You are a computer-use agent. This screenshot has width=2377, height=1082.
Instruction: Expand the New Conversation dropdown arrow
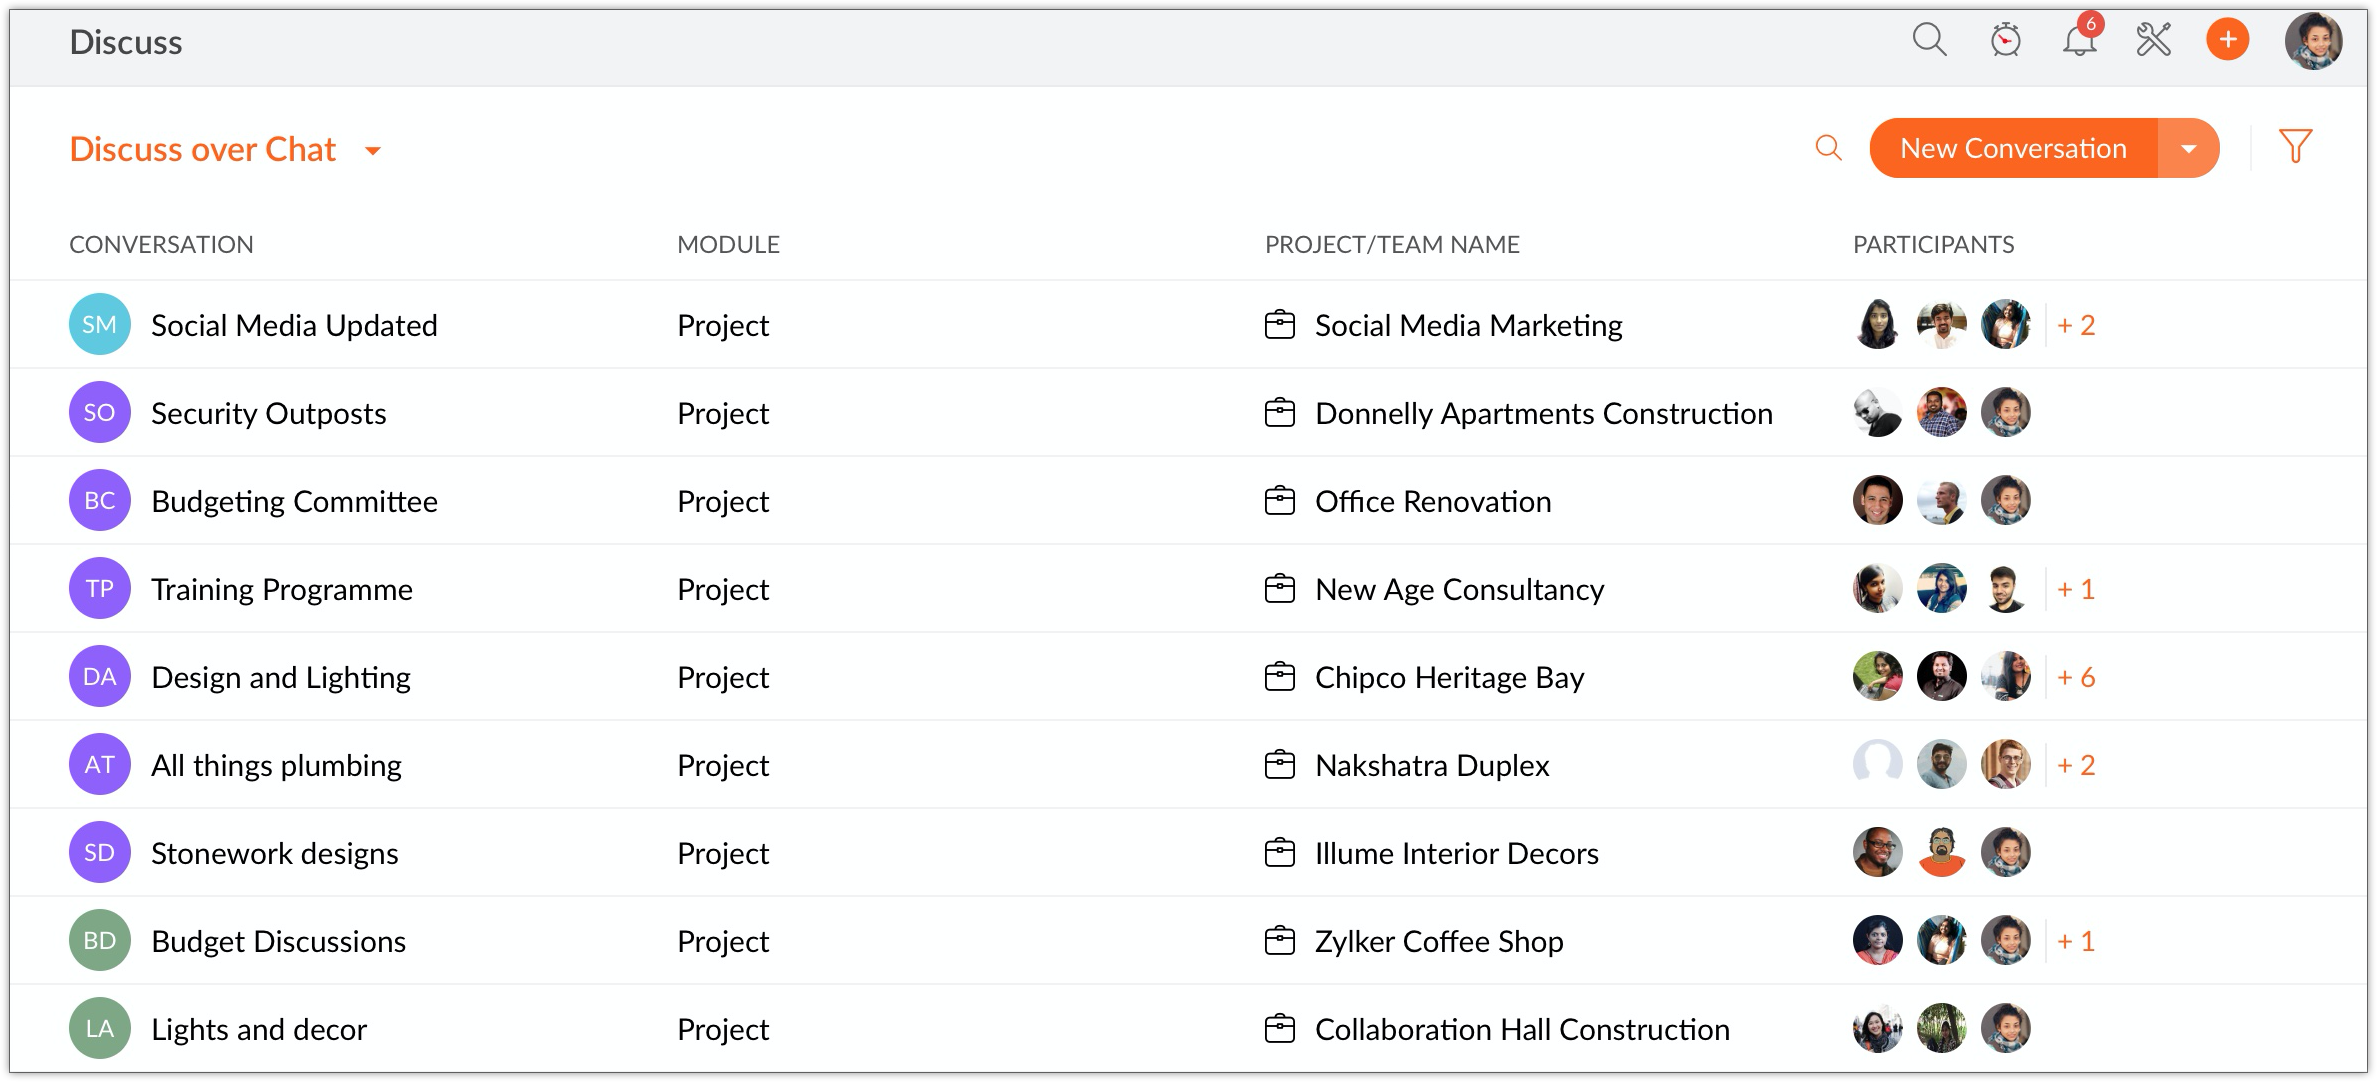[x=2189, y=149]
